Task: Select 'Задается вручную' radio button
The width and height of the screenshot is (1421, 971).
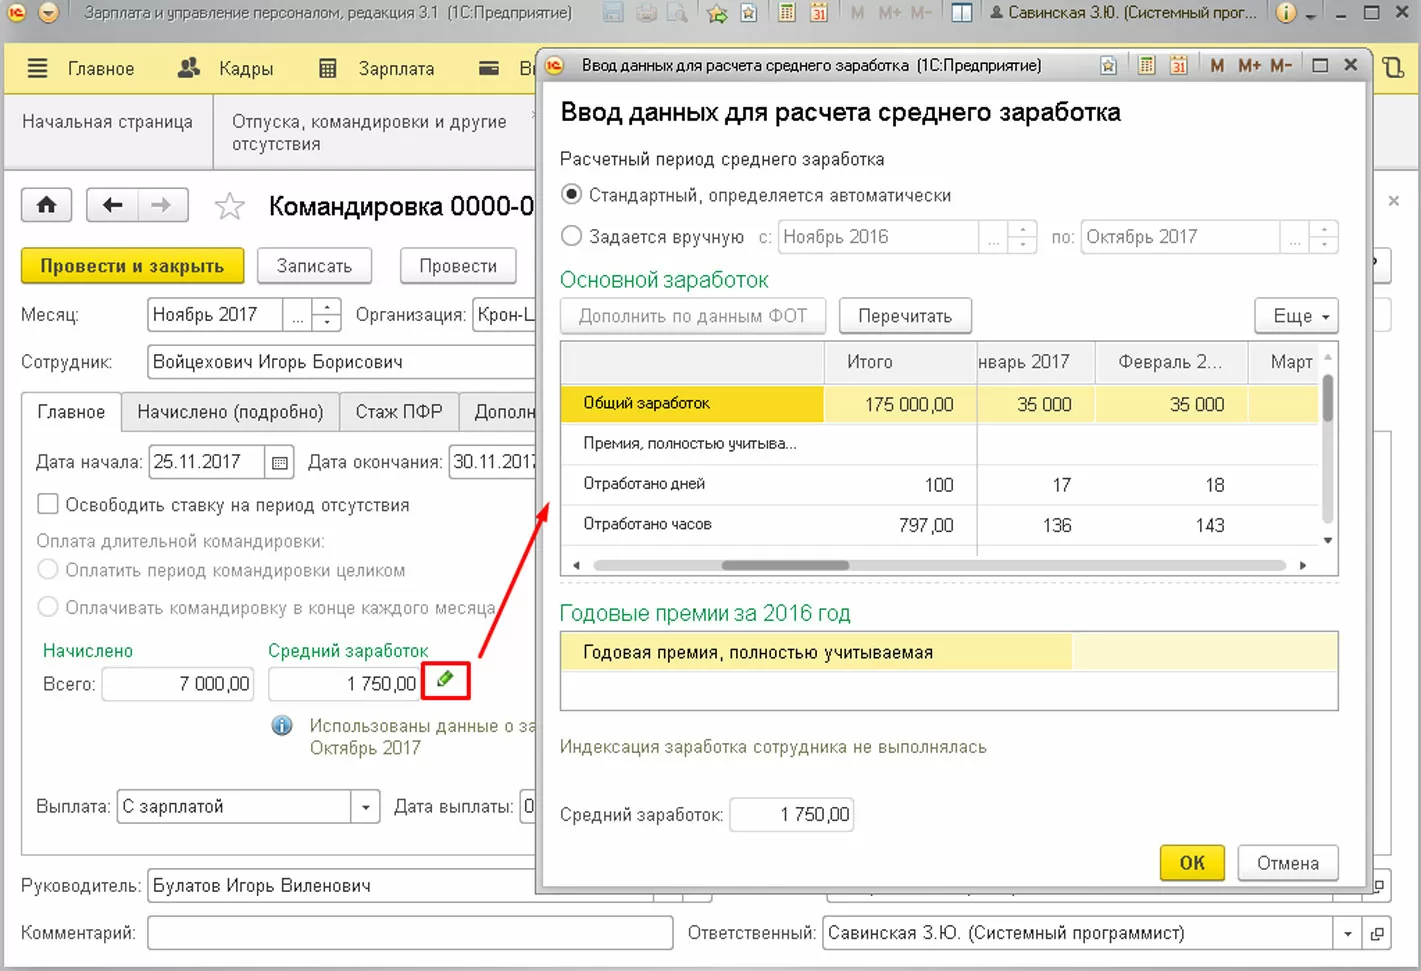Action: point(571,237)
